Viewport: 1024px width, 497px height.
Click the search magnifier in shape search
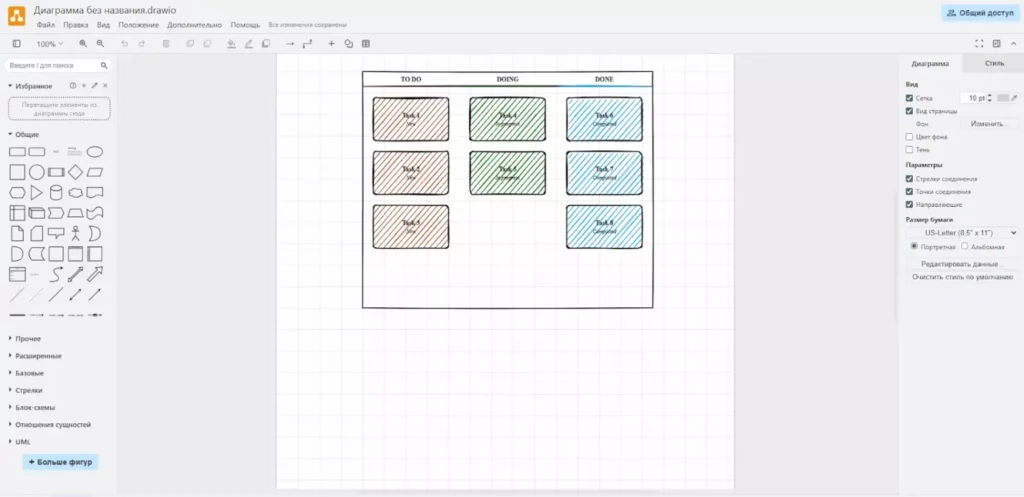(104, 66)
